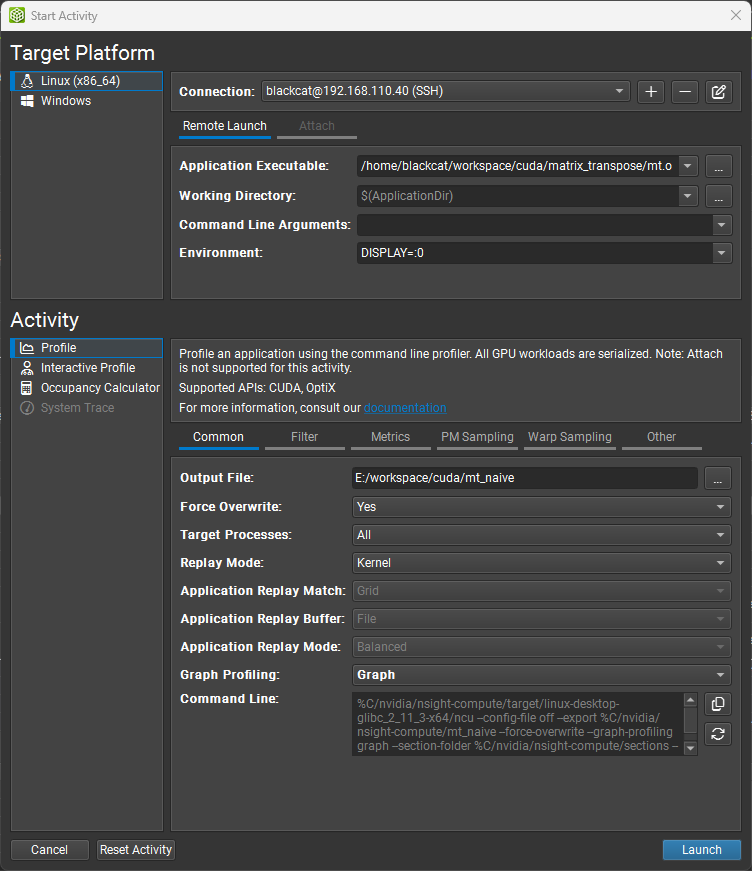This screenshot has height=871, width=752.
Task: Remove the connection with minus button
Action: (684, 92)
